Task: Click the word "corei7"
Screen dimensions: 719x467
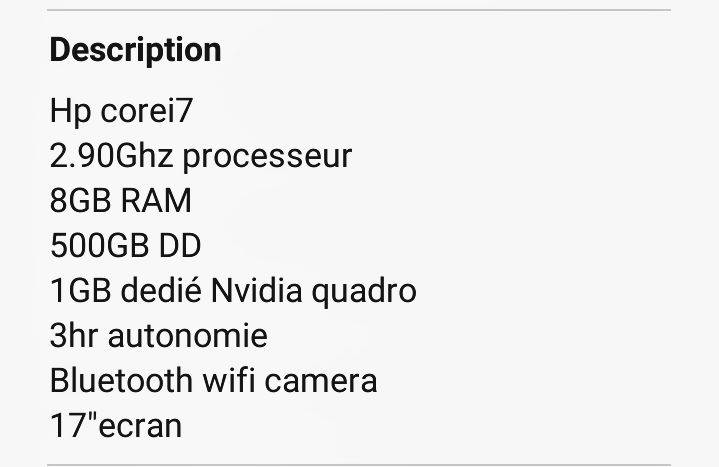Action: [146, 111]
